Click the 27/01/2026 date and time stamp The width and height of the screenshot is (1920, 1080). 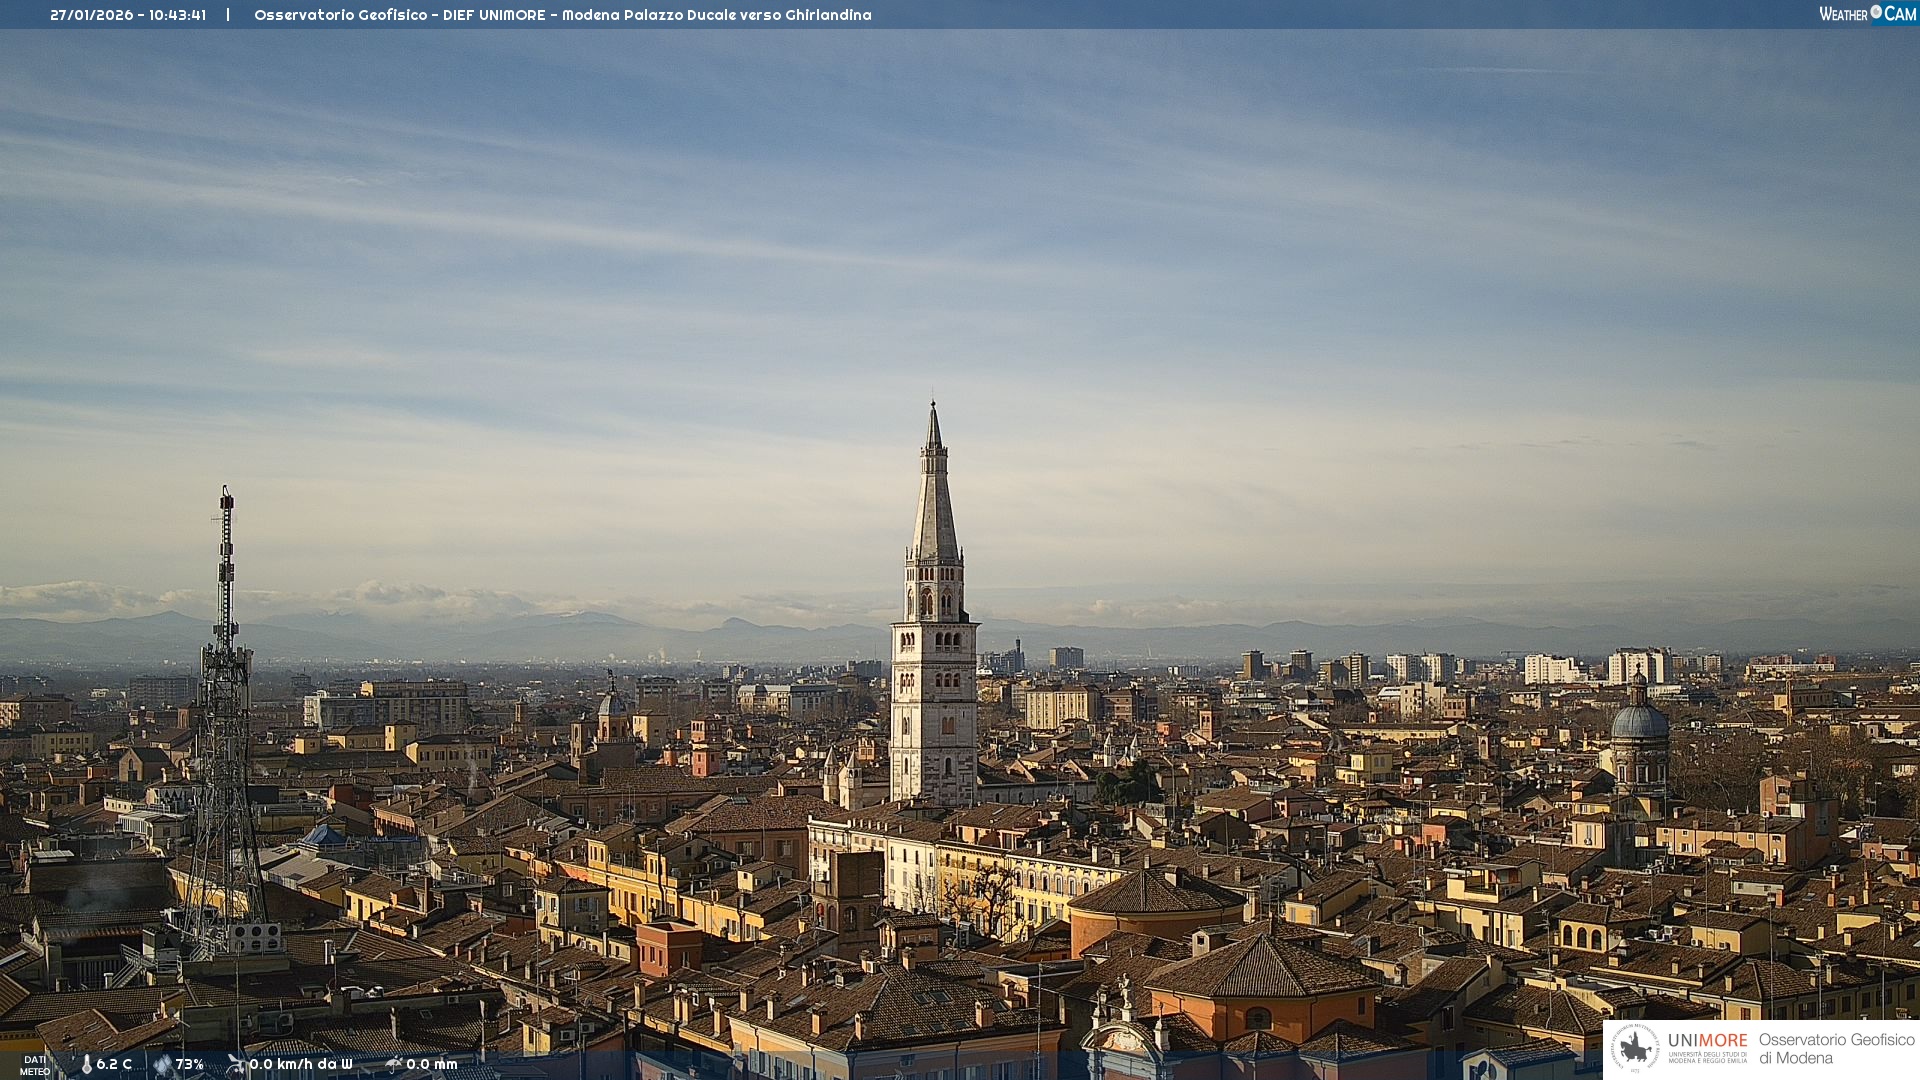tap(128, 15)
